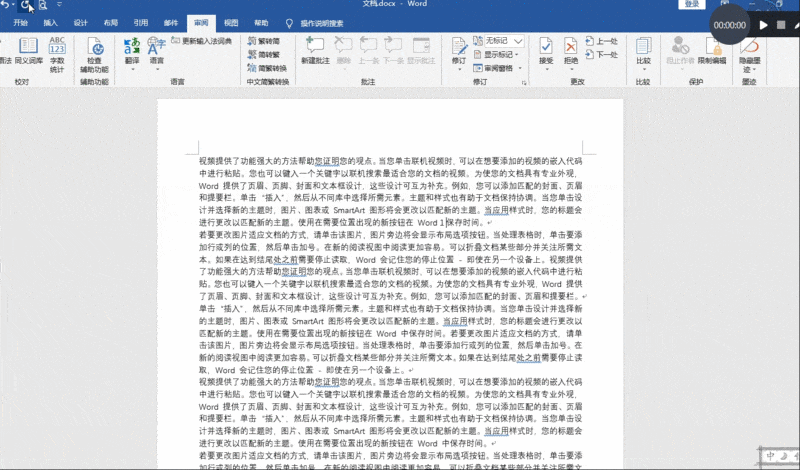
Task: Click the 文档.docx - Word title text
Action: (395, 4)
